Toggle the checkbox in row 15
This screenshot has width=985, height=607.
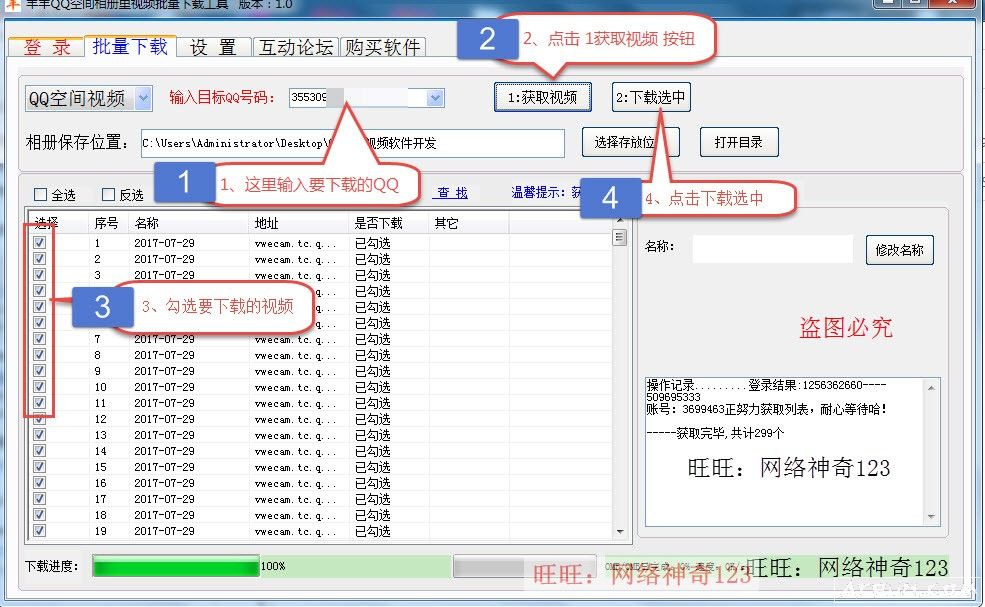pyautogui.click(x=40, y=467)
